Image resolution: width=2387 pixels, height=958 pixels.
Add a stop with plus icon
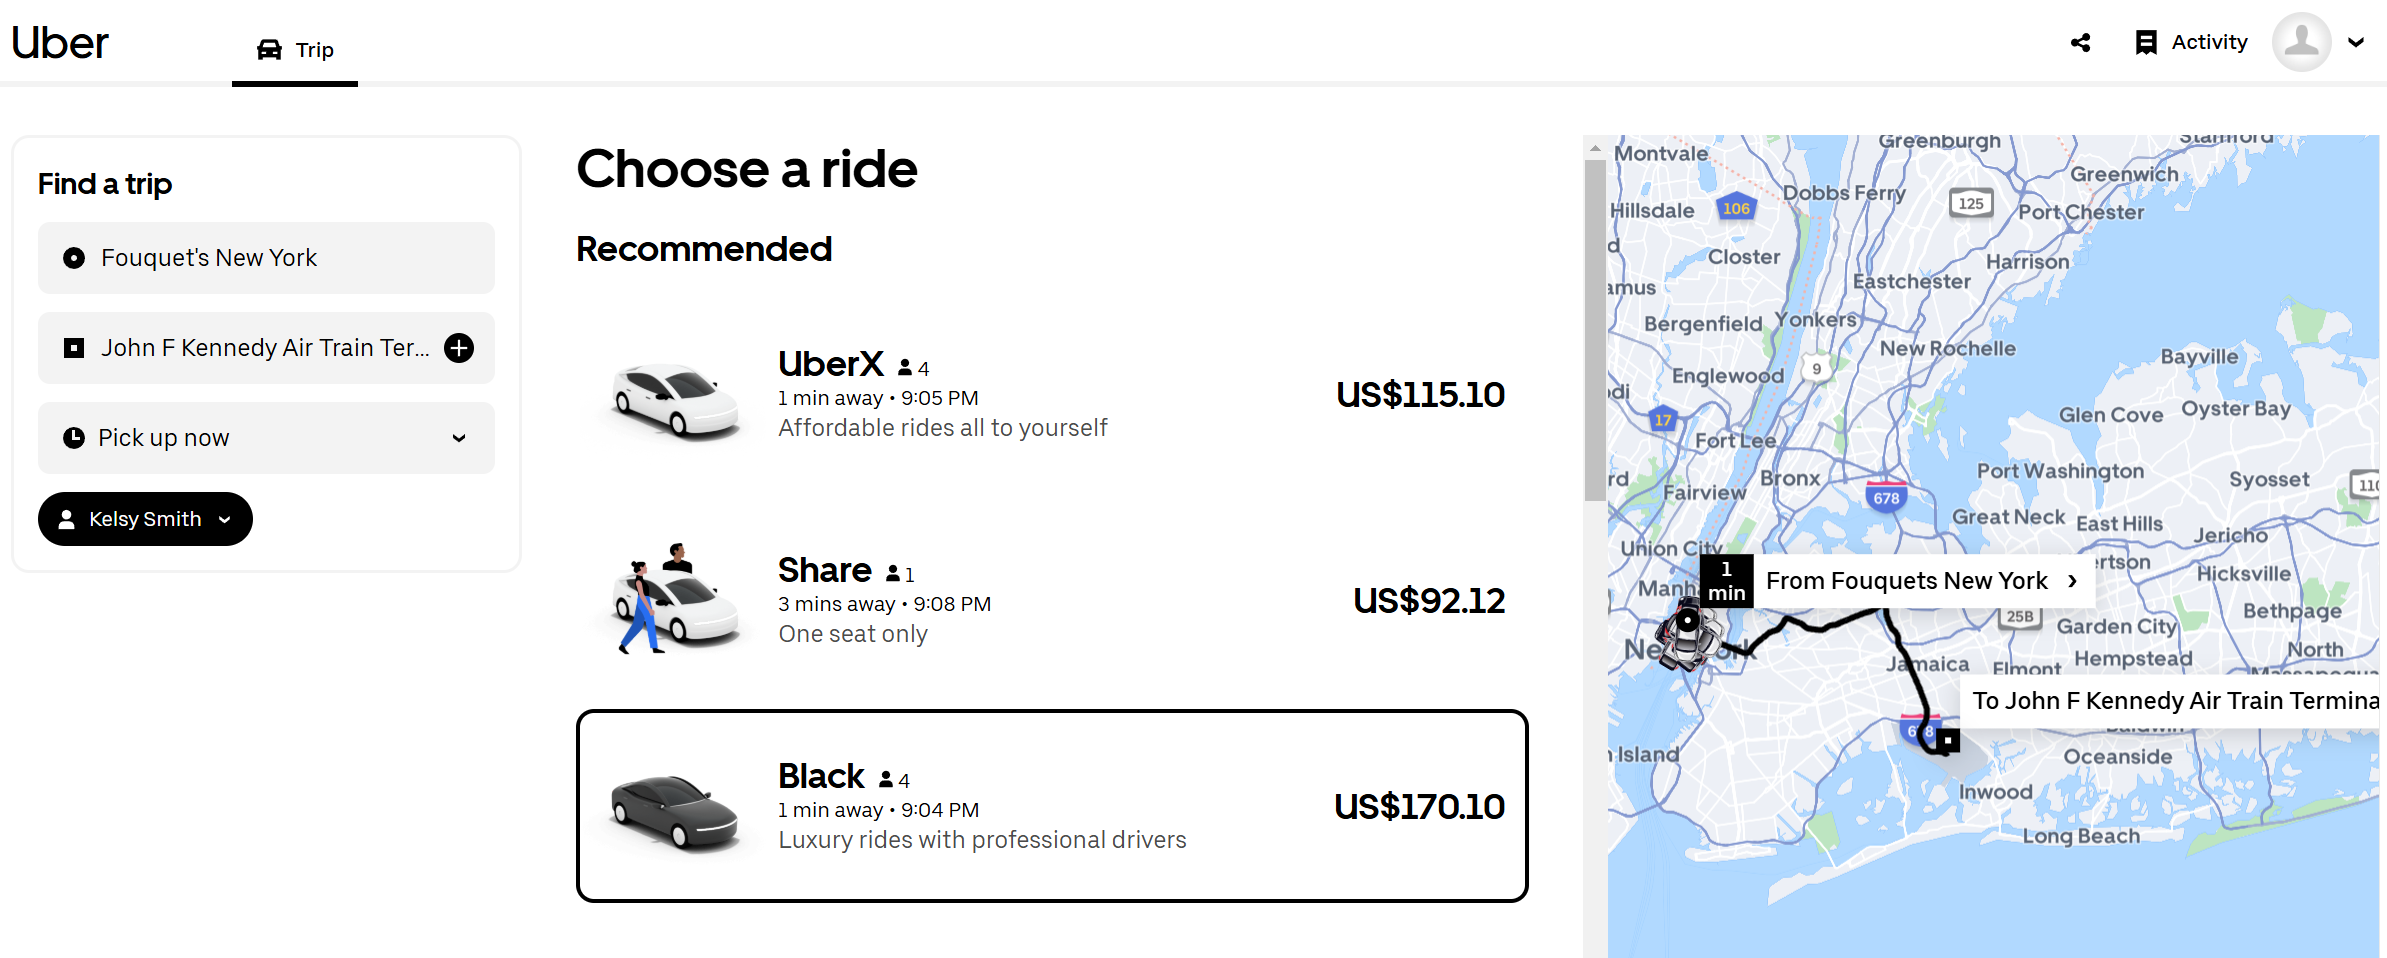point(459,348)
